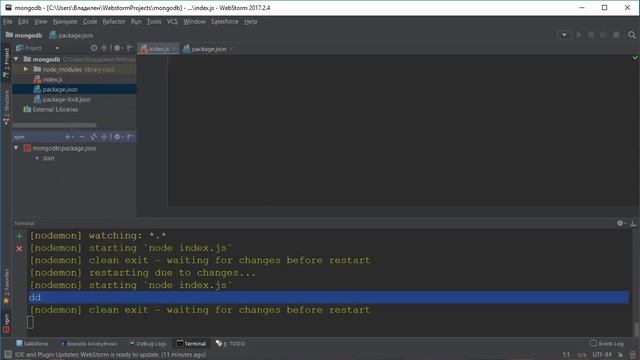Expand the node_modules folder
This screenshot has height=360, width=640.
tap(26, 69)
